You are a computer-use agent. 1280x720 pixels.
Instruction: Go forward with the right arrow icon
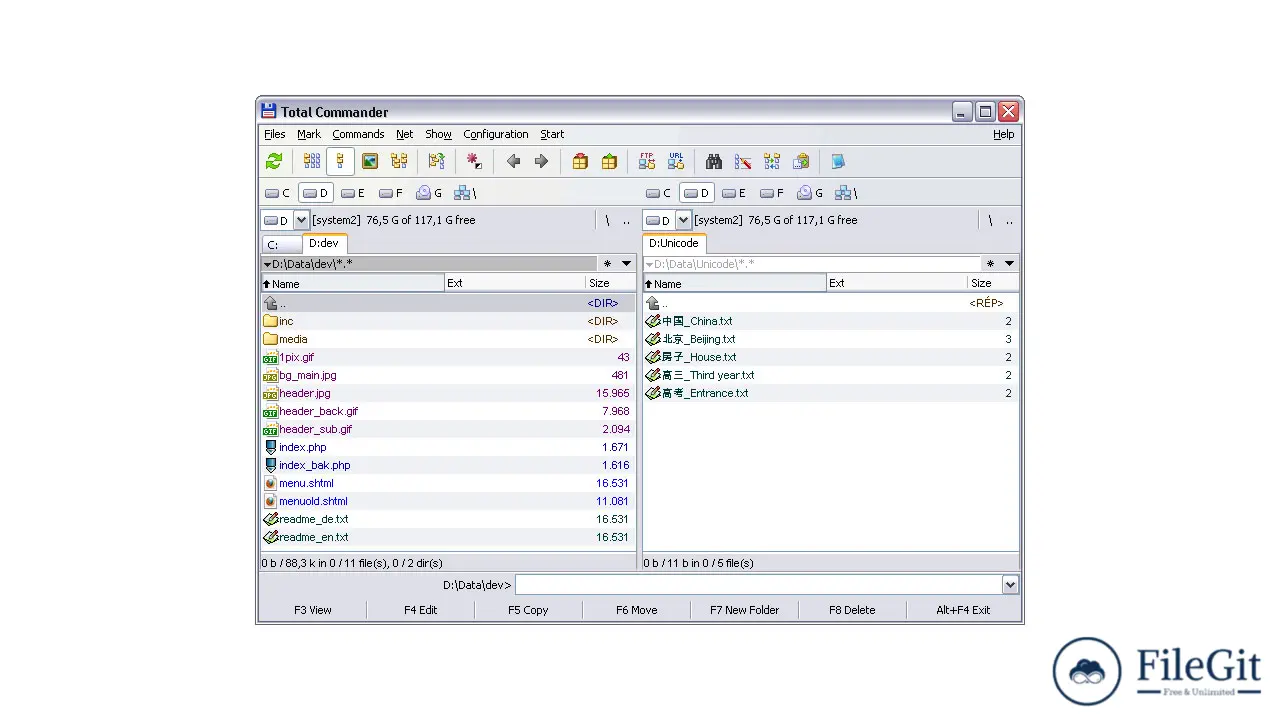pyautogui.click(x=541, y=161)
